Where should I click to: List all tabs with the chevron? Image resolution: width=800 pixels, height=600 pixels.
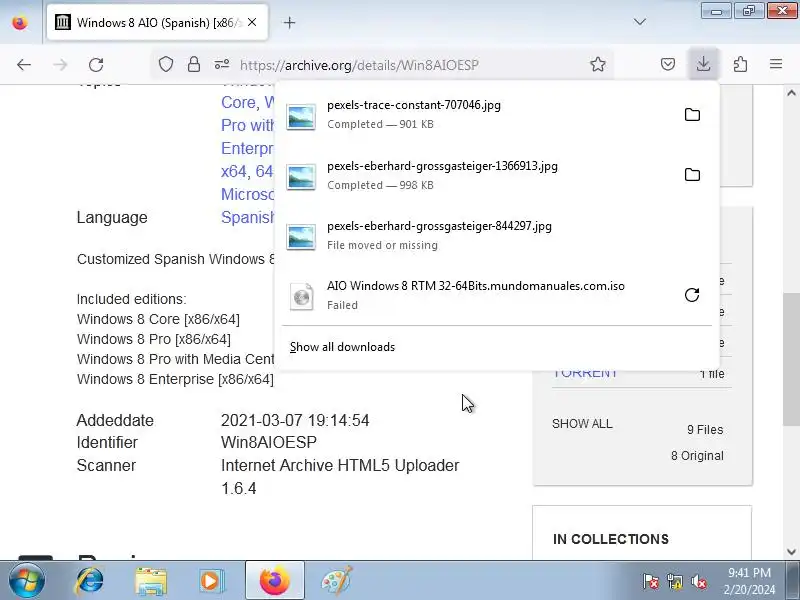coord(640,22)
